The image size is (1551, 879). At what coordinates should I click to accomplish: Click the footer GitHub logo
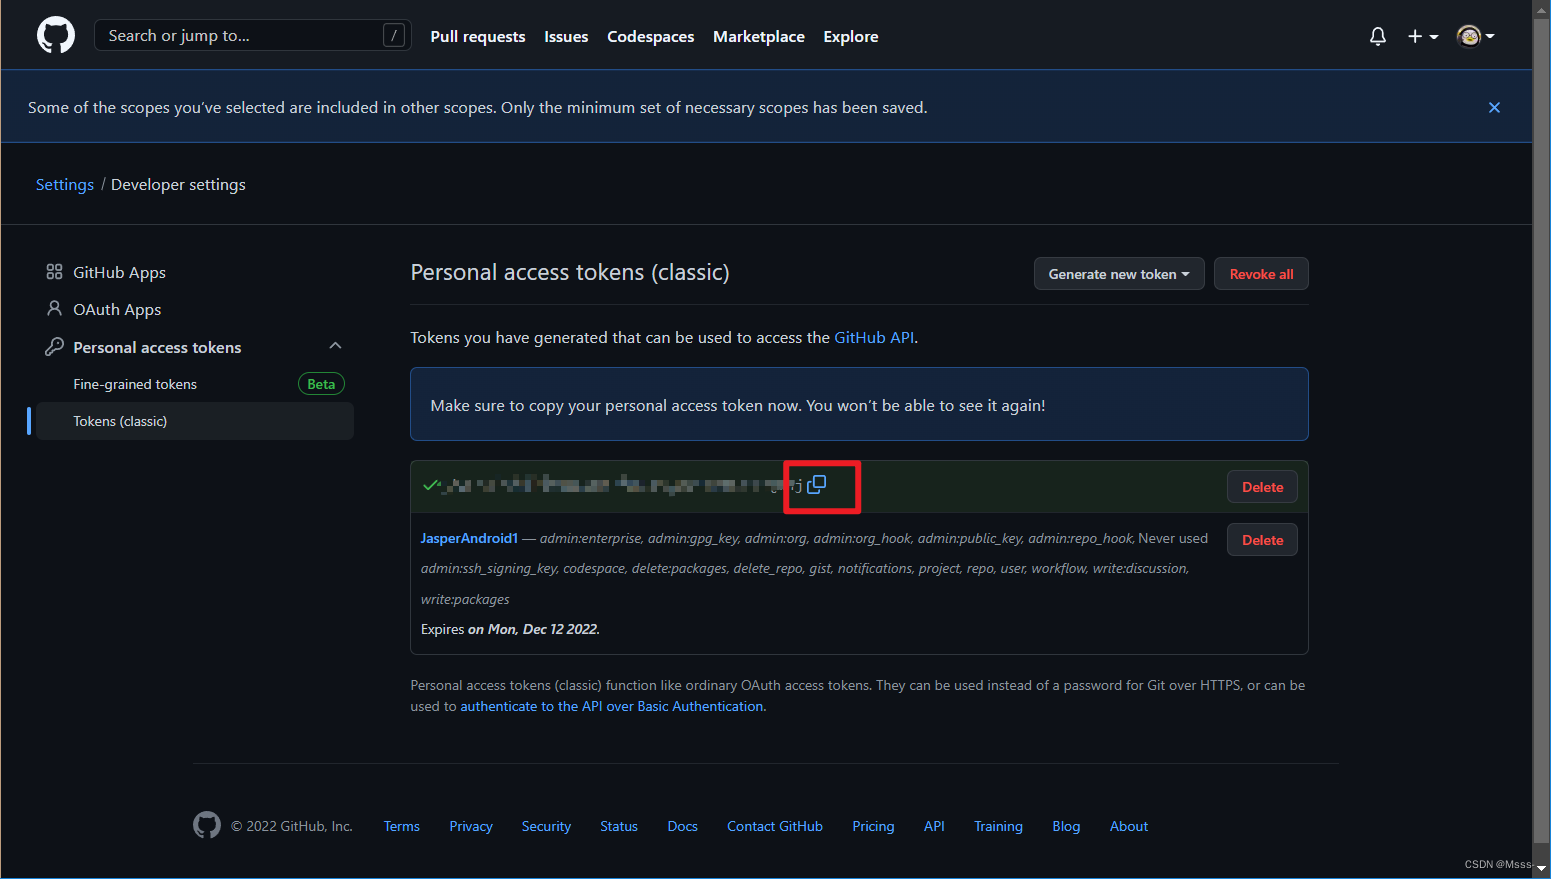coord(207,825)
